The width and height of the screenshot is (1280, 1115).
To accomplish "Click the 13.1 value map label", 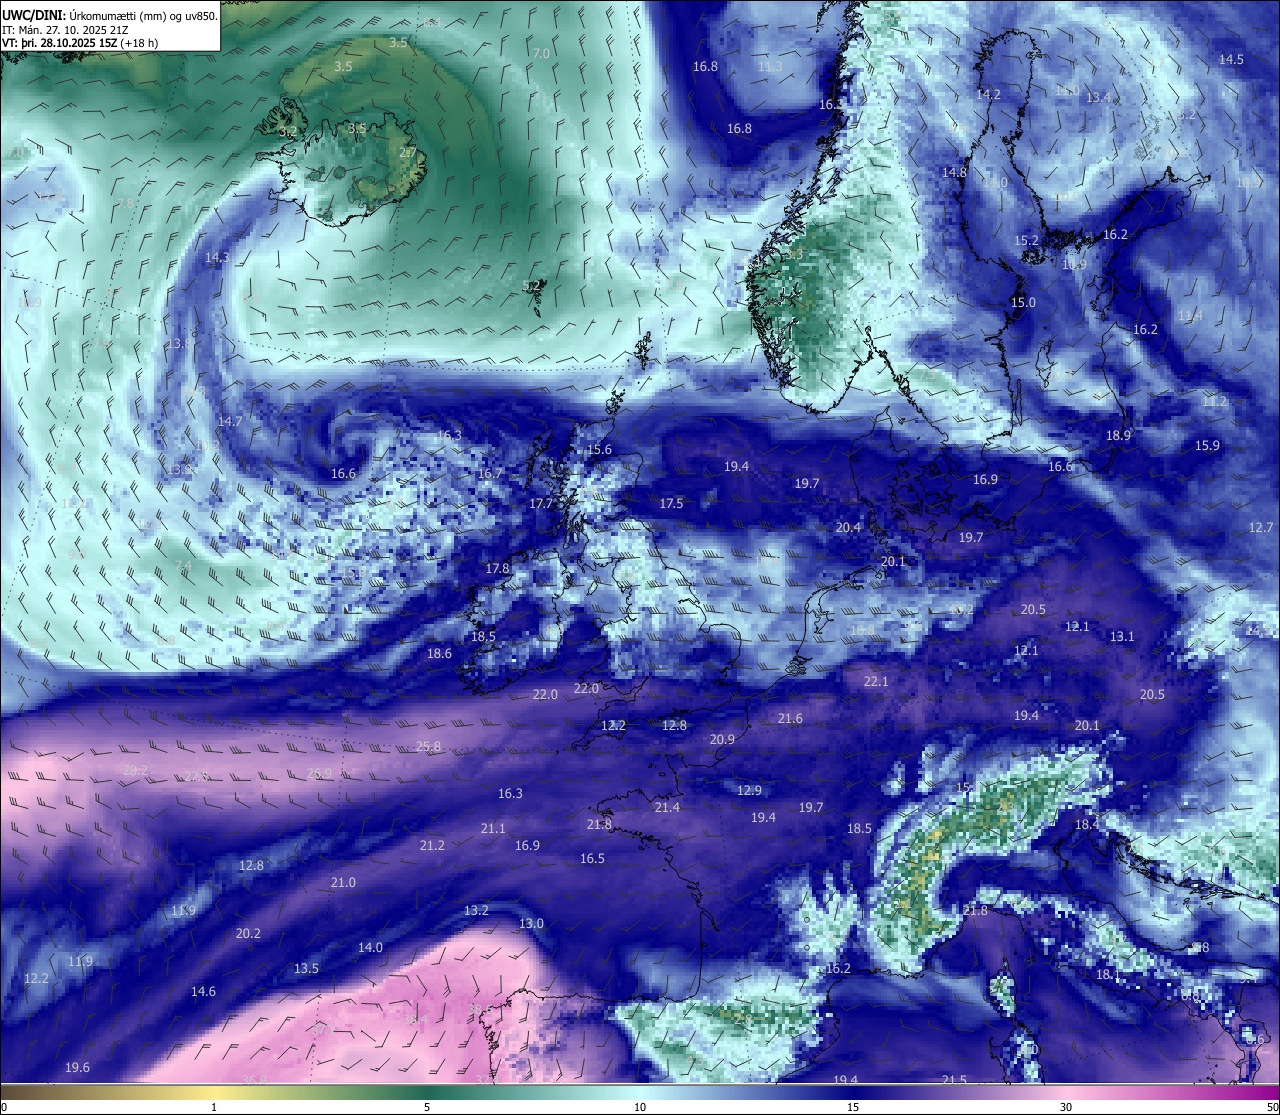I will pyautogui.click(x=1122, y=636).
